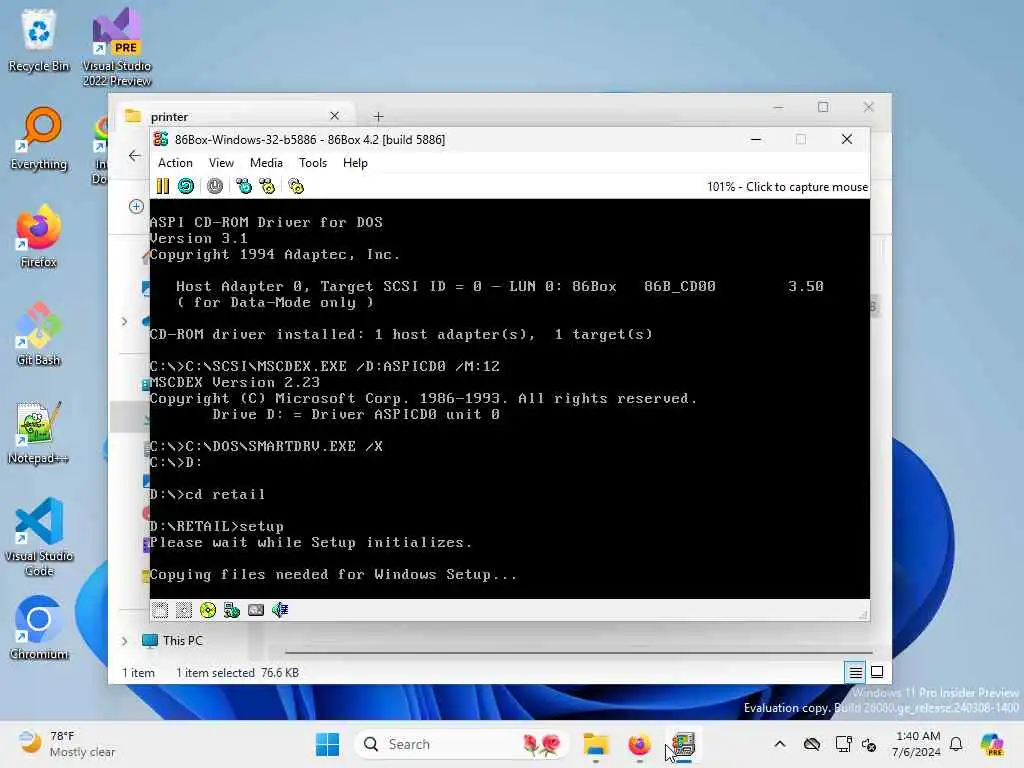Minimize the 86Box window

coord(756,139)
